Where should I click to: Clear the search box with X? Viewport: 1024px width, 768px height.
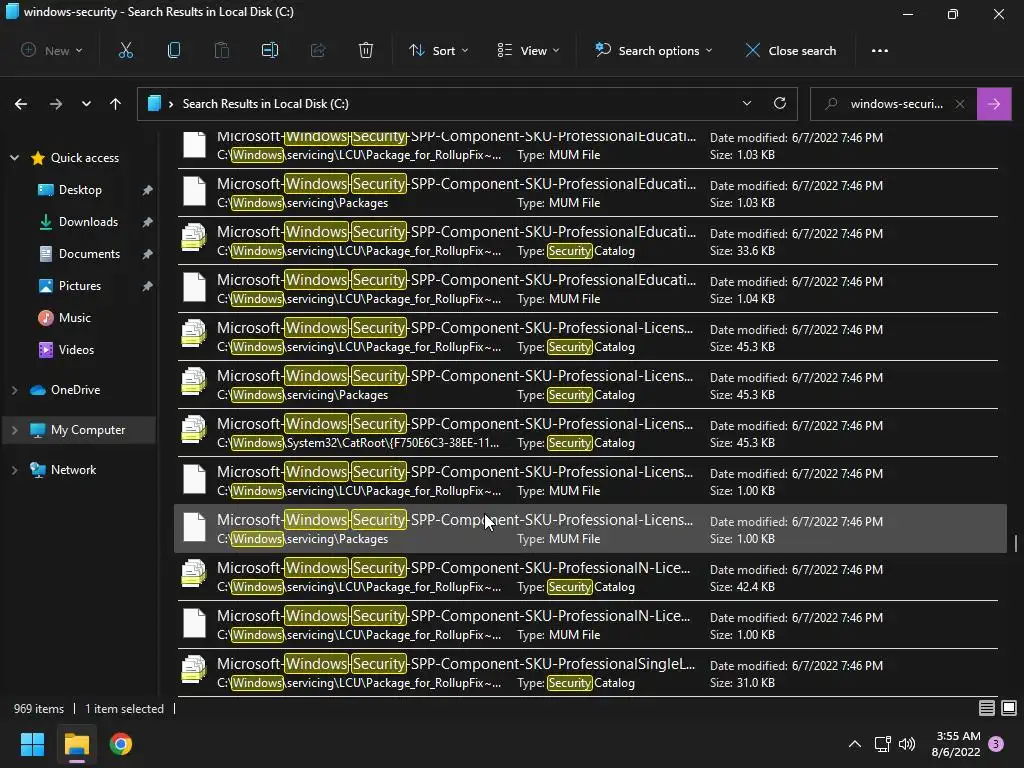click(960, 104)
